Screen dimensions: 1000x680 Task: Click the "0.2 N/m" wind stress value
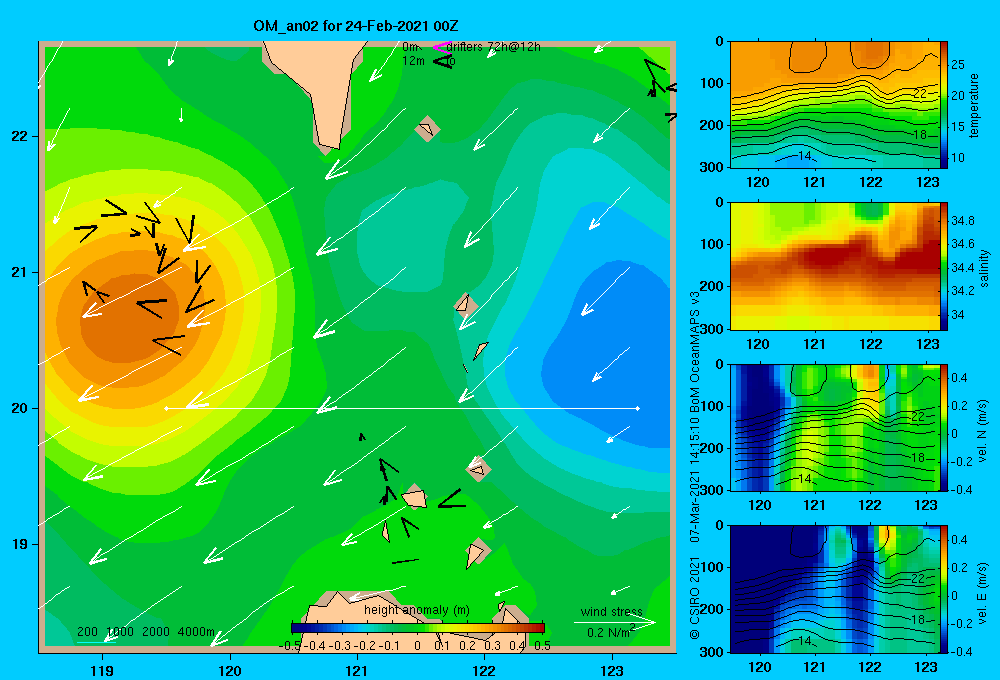[x=610, y=632]
